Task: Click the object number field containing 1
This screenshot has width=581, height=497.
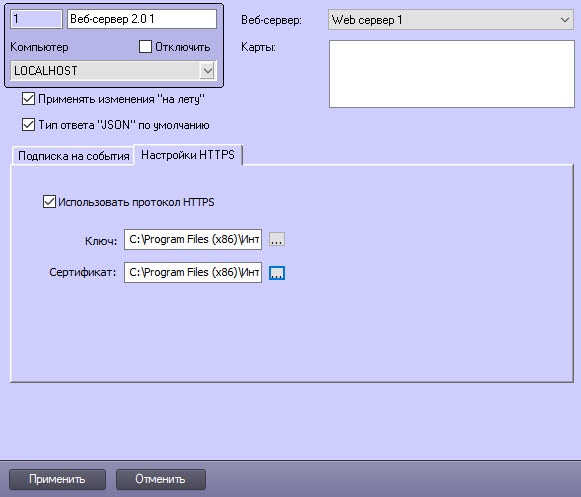Action: [36, 19]
